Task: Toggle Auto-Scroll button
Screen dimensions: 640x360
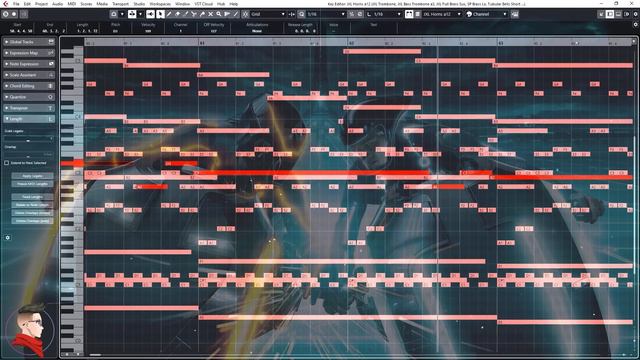Action: pos(132,14)
